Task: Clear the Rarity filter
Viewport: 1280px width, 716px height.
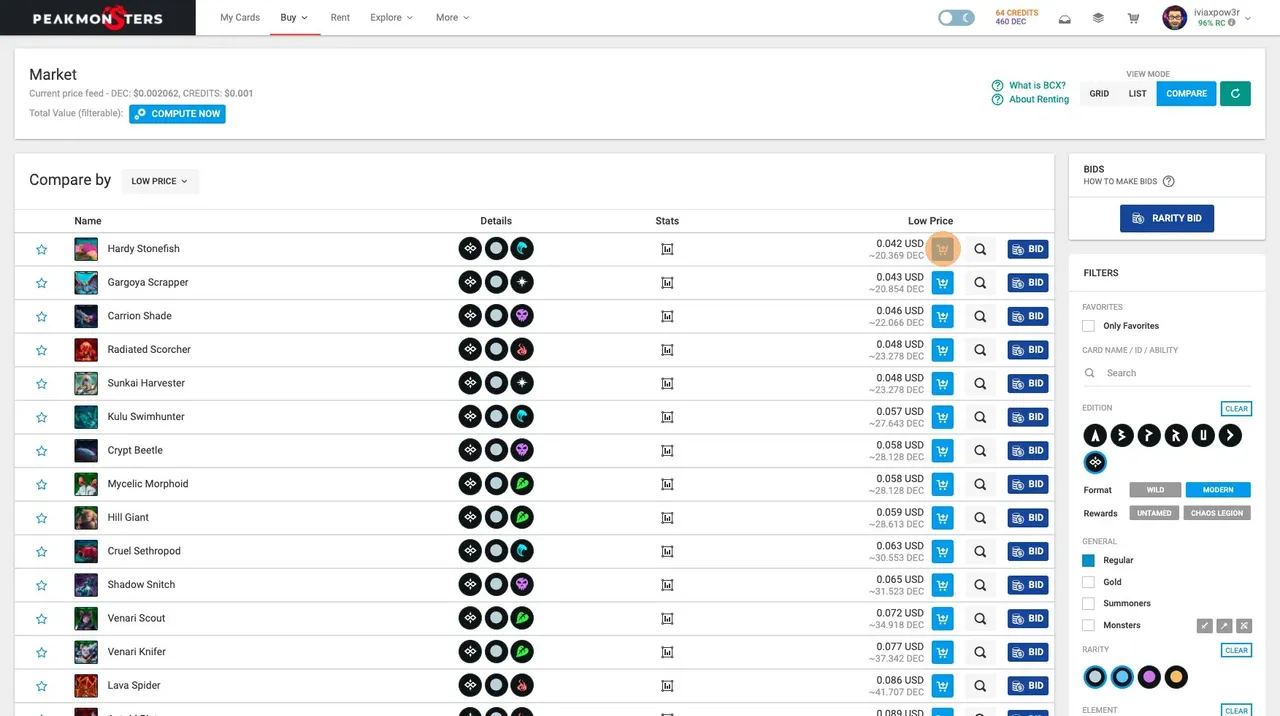Action: [x=1237, y=650]
